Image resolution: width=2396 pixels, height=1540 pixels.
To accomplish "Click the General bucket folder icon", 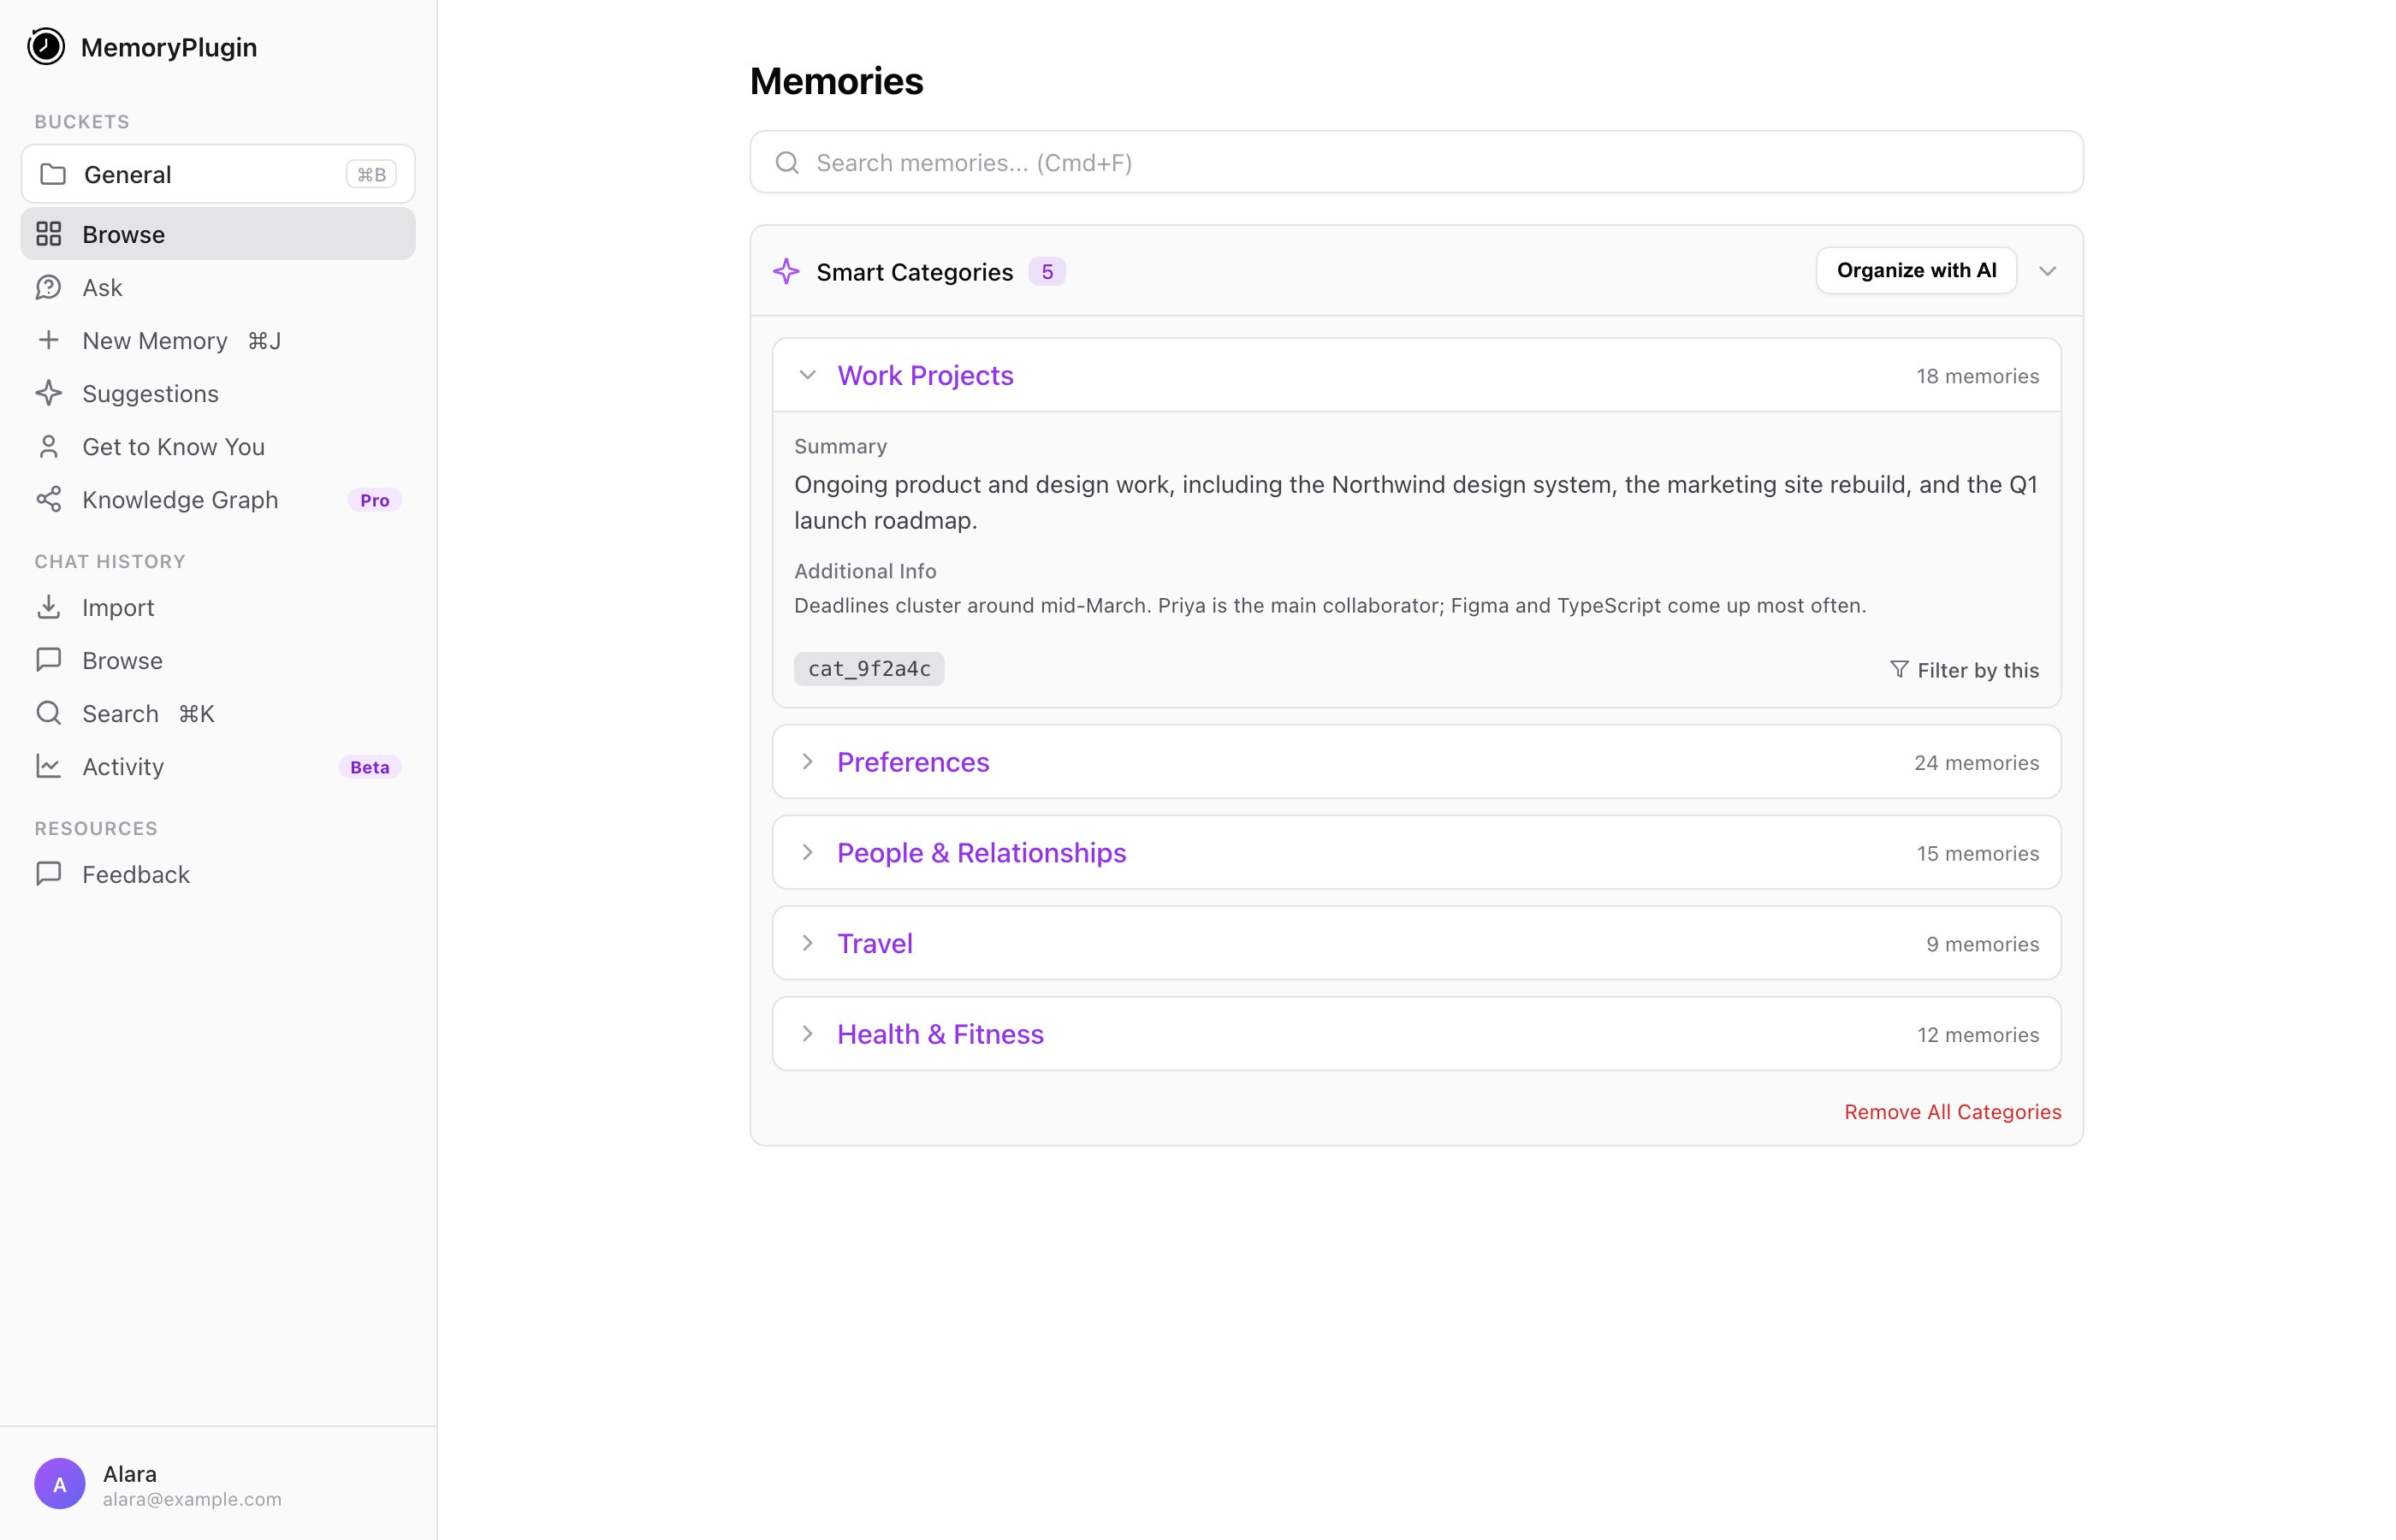I will coord(53,174).
